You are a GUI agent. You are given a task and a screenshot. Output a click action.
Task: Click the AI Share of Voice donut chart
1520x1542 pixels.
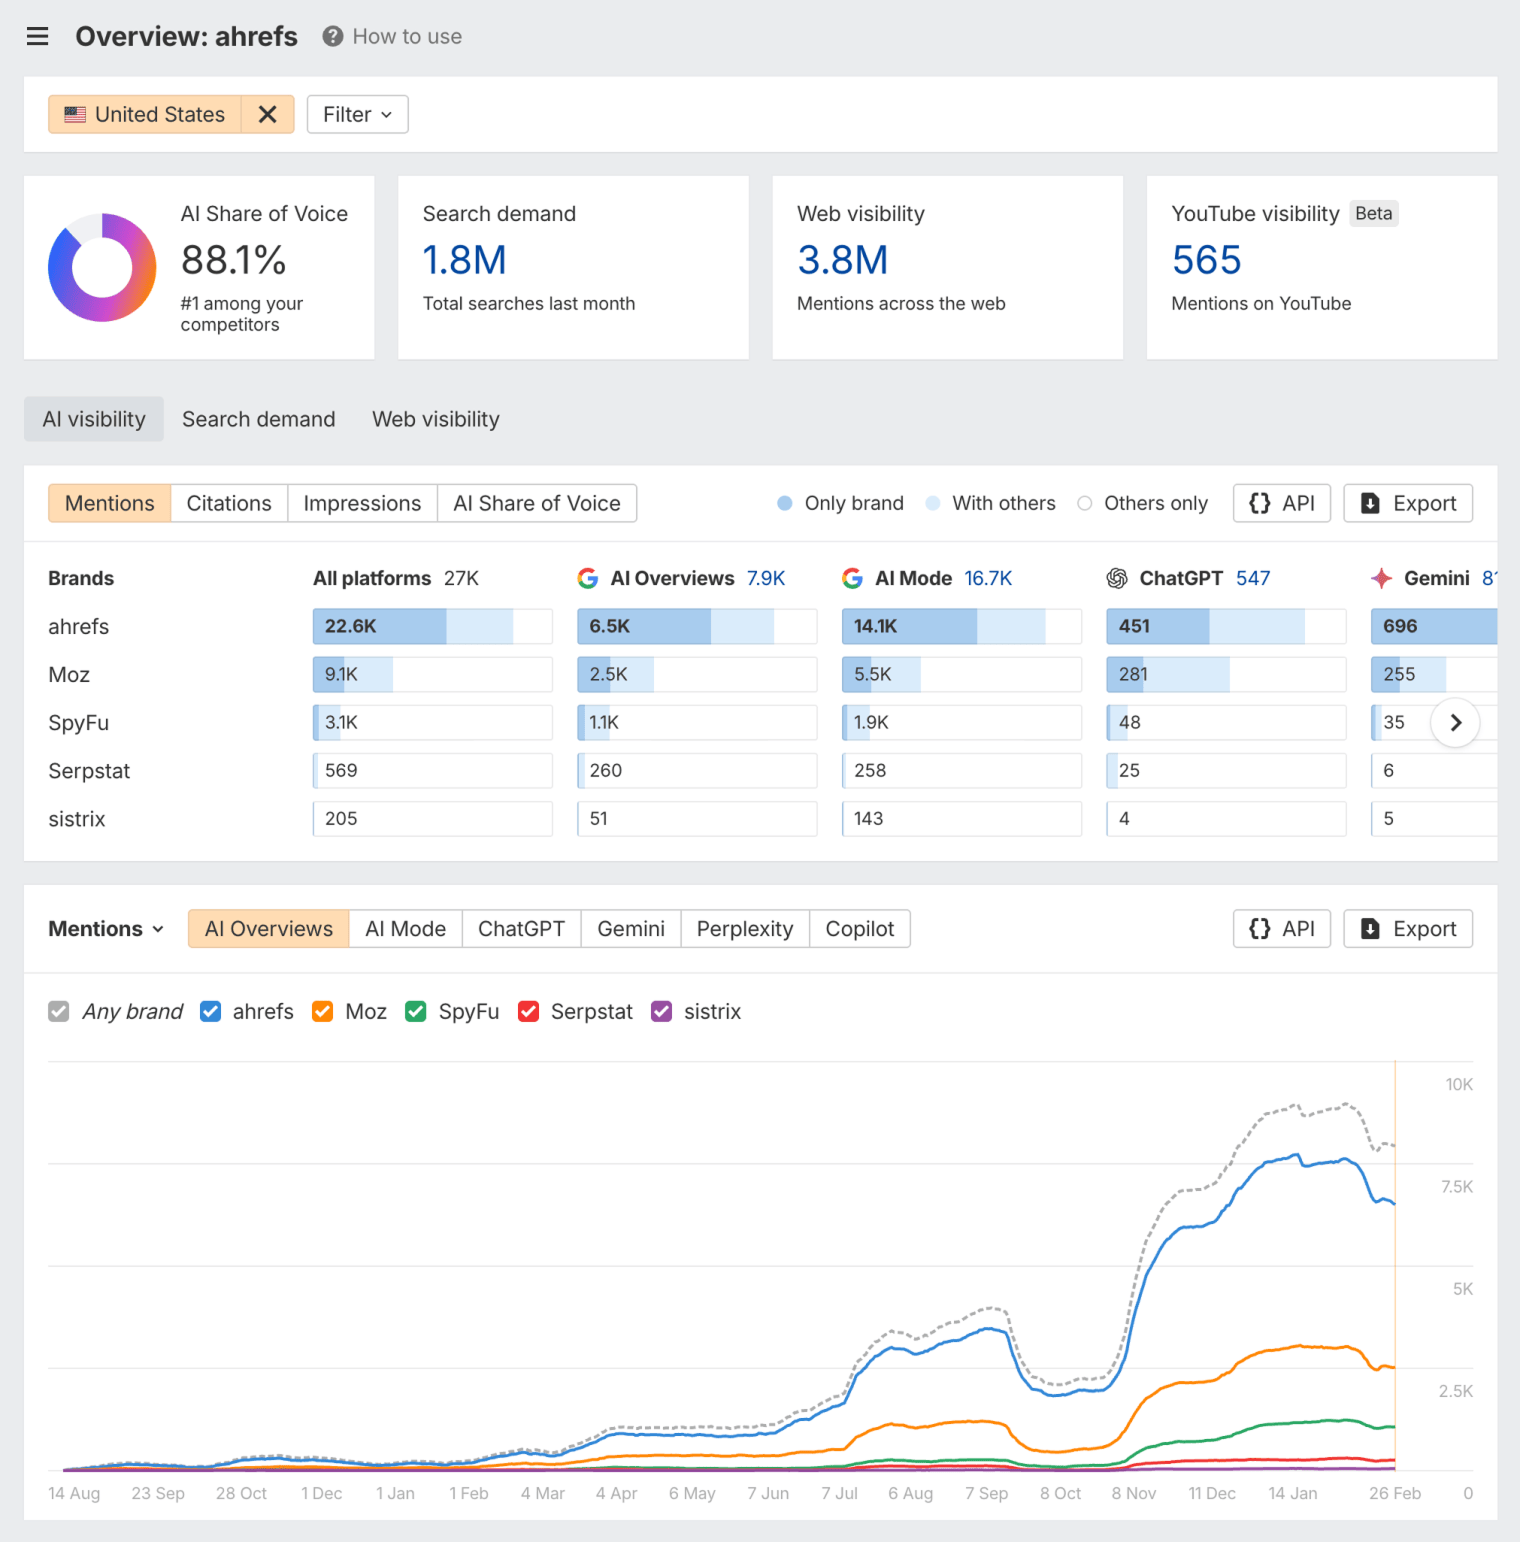click(101, 267)
